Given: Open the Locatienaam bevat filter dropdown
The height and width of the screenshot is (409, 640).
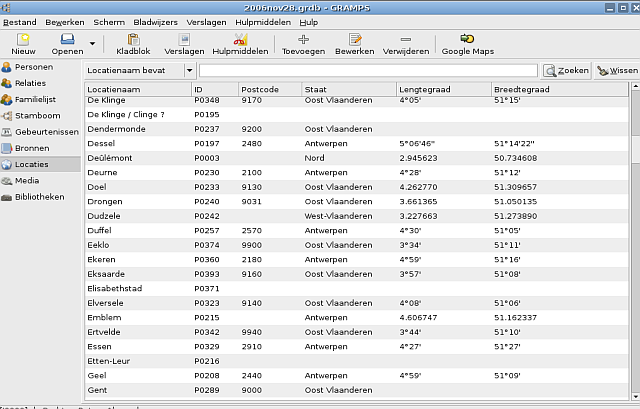Looking at the screenshot, I should 139,71.
